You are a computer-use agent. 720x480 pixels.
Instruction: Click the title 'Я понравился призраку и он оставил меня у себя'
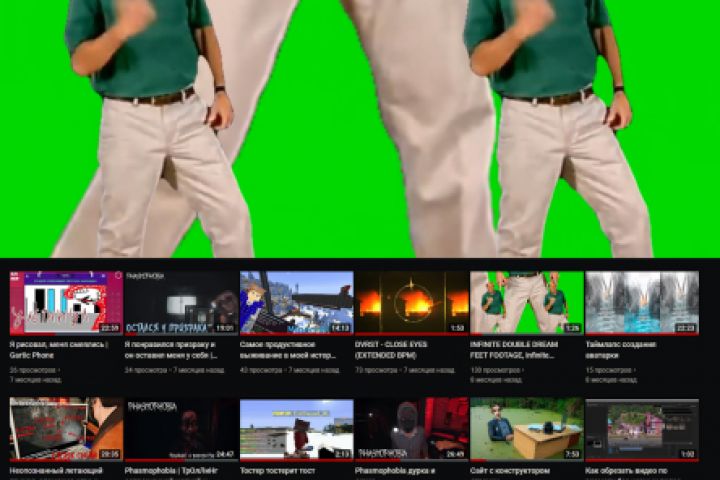click(x=171, y=350)
